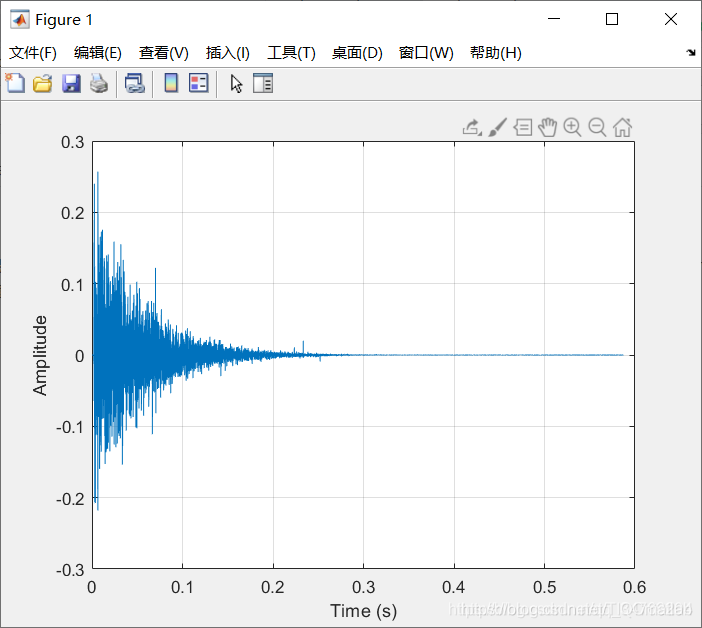Open the 查看(V) menu

(x=163, y=53)
